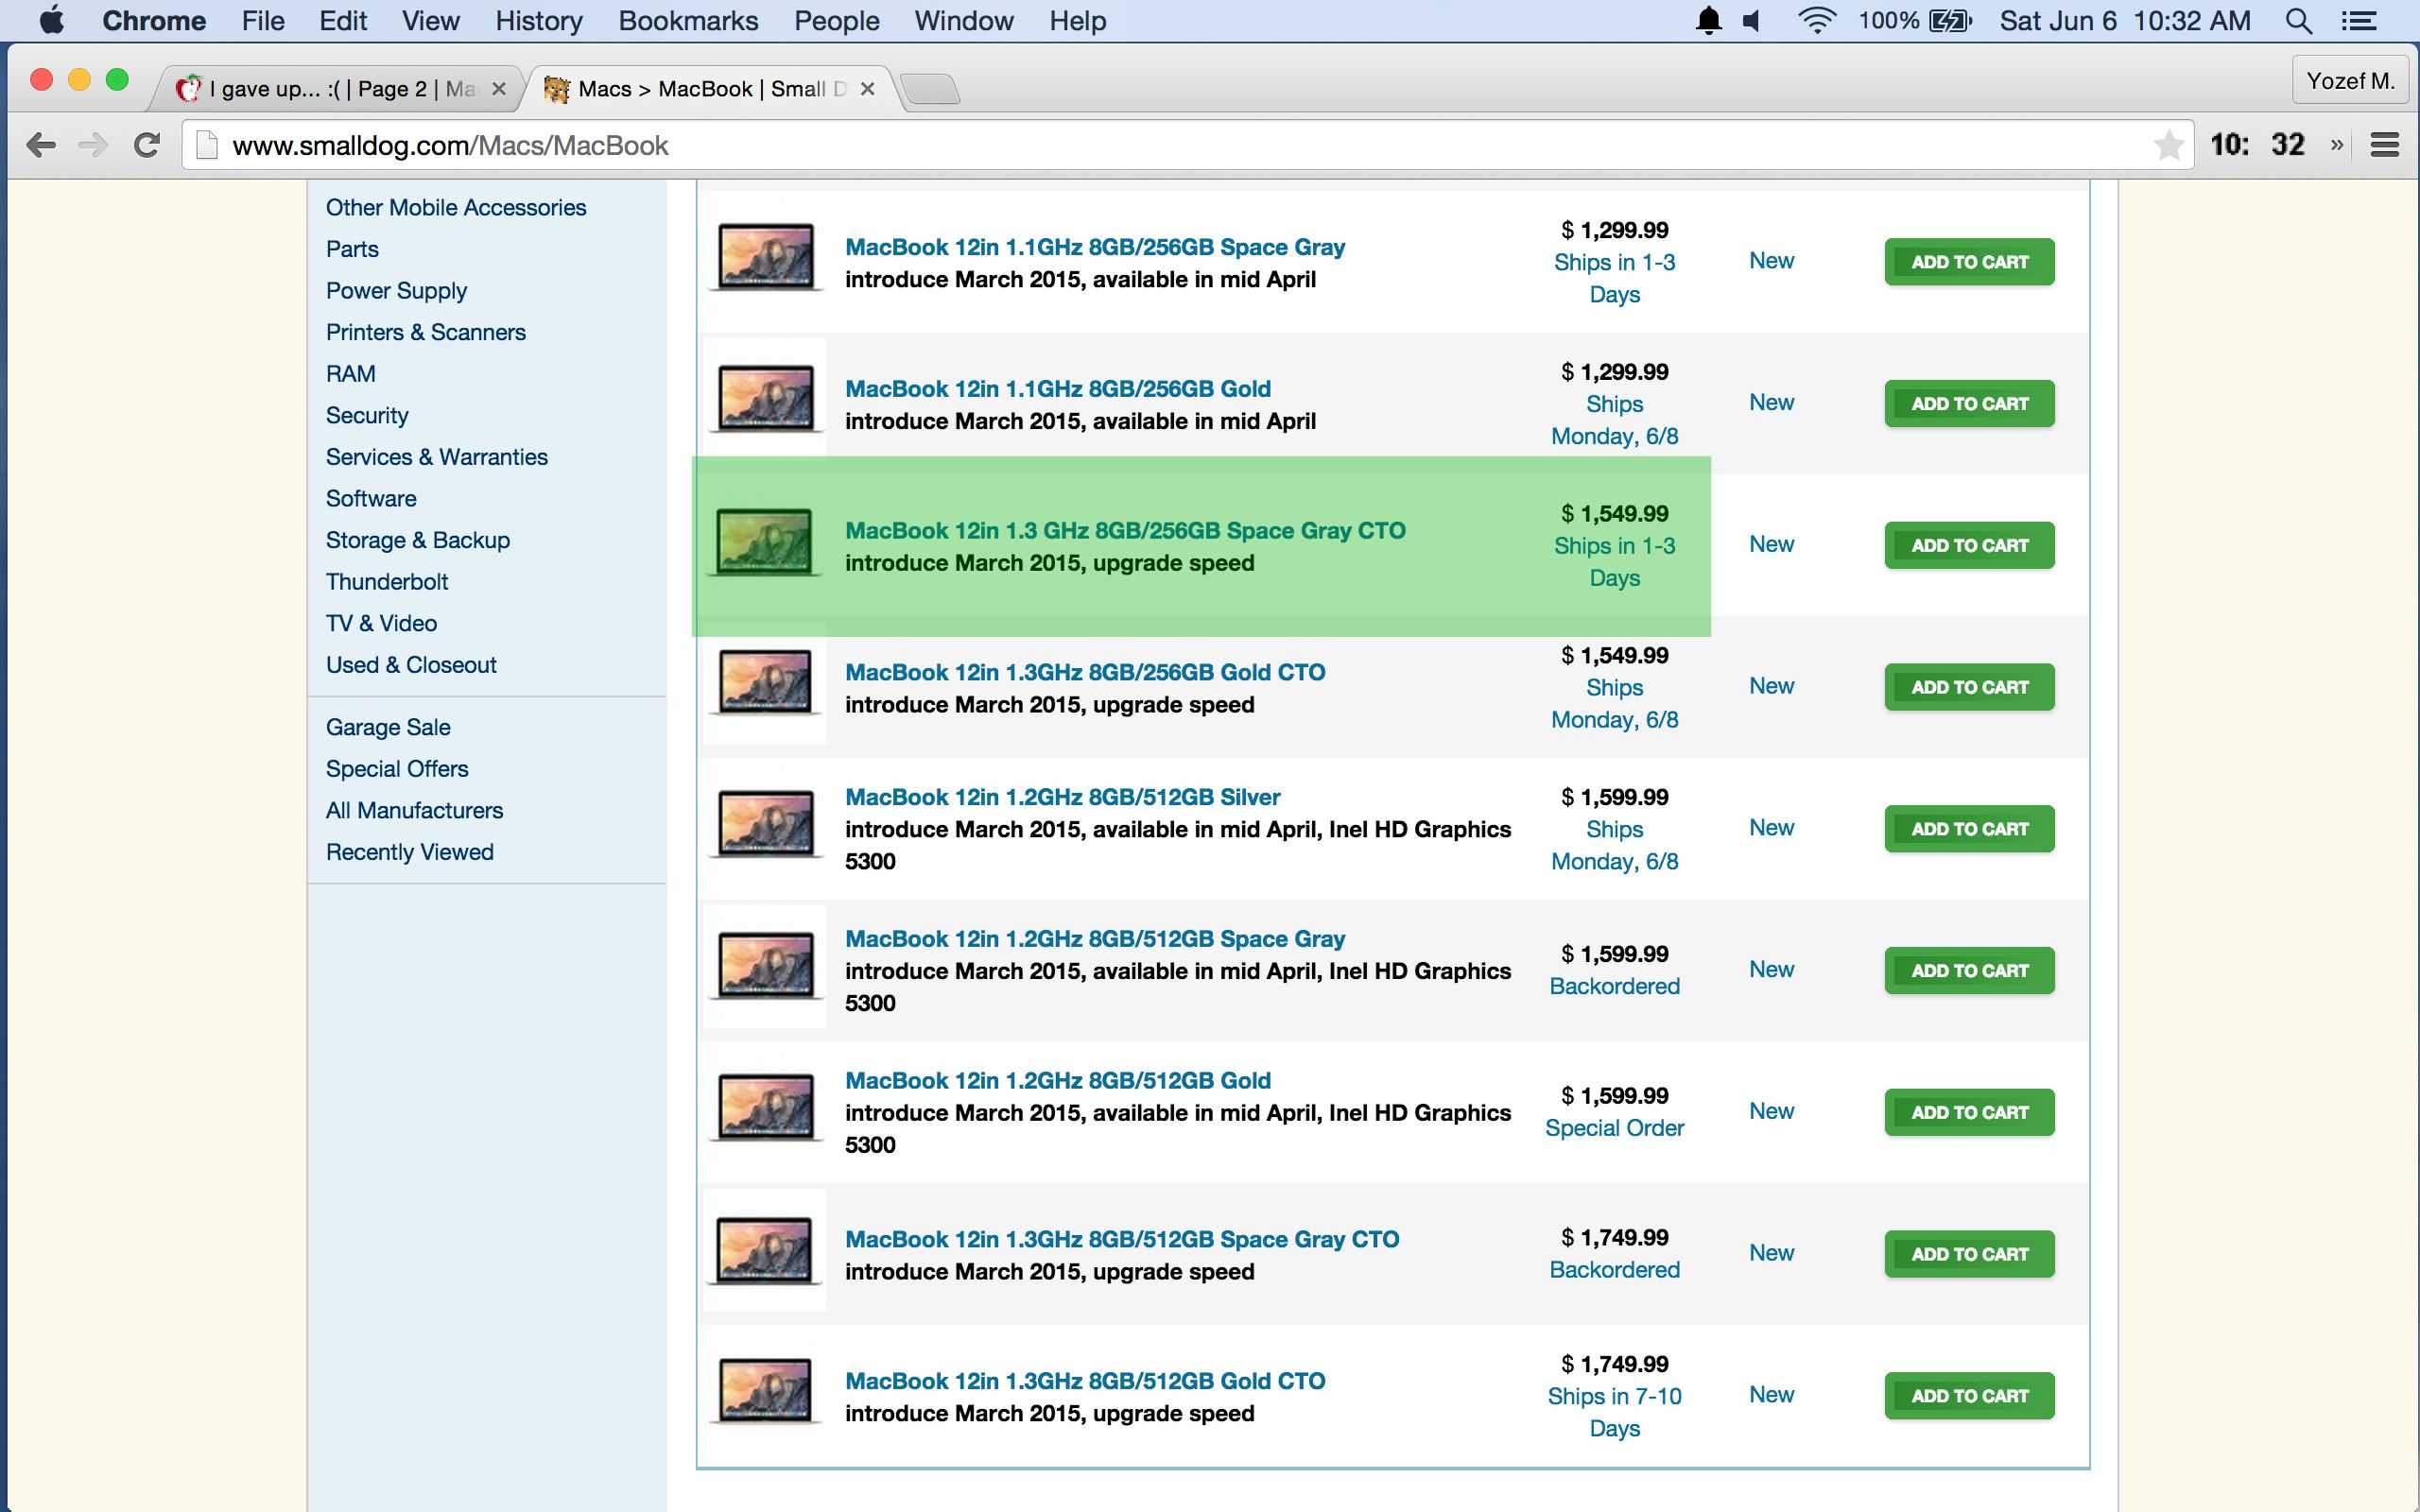Click the Wi-Fi status icon
Screen dimensions: 2420x1512
(1815, 21)
